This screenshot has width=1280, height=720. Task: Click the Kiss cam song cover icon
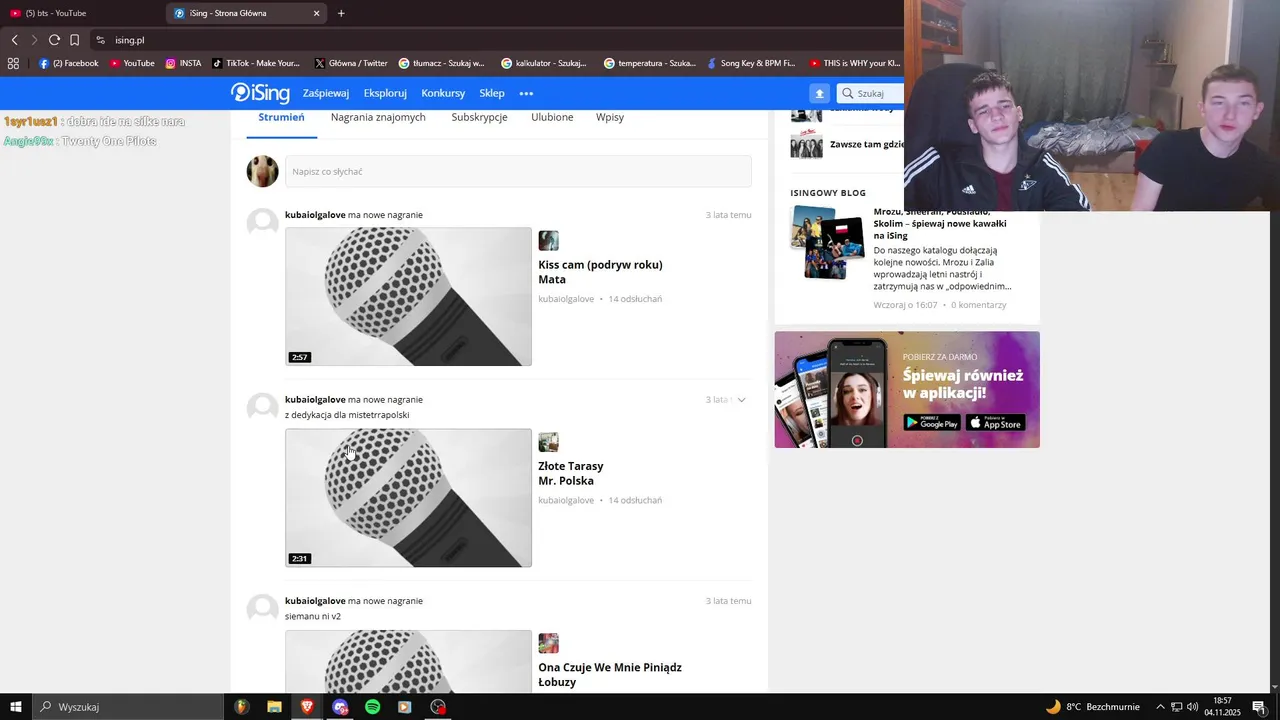pyautogui.click(x=548, y=240)
